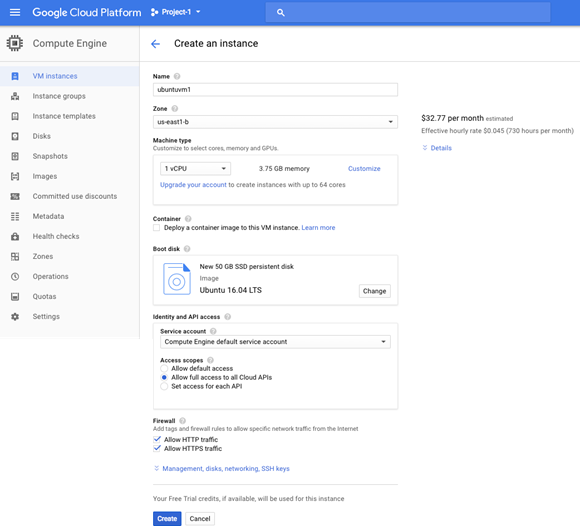Click the Compute Engine chip icon
The height and width of the screenshot is (526, 580).
pos(15,43)
